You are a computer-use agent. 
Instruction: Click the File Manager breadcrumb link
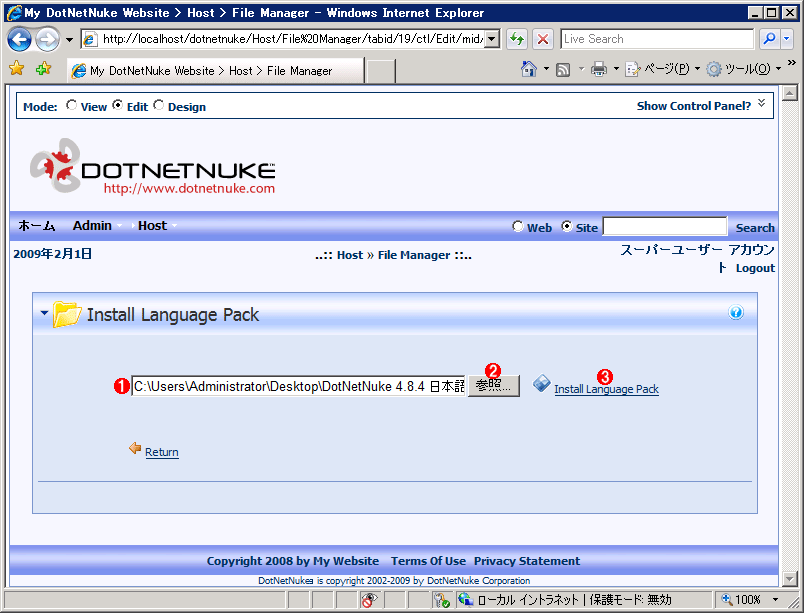coord(414,255)
